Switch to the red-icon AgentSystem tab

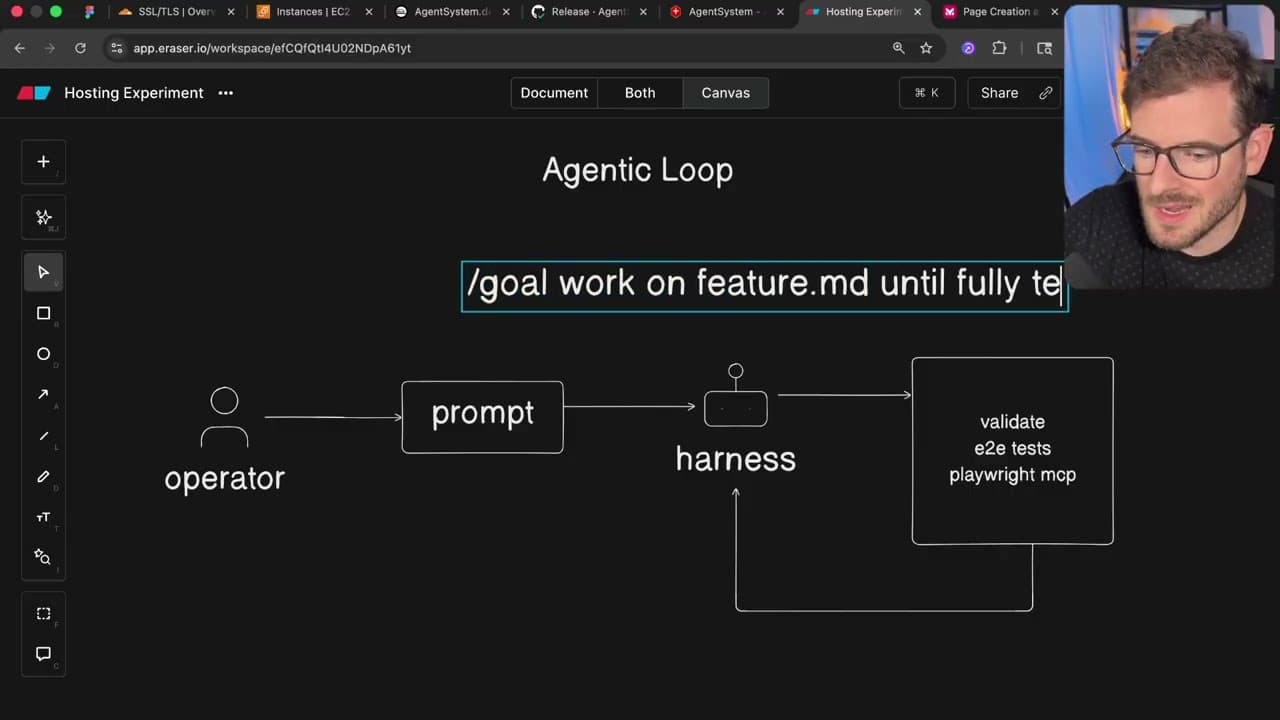point(727,12)
